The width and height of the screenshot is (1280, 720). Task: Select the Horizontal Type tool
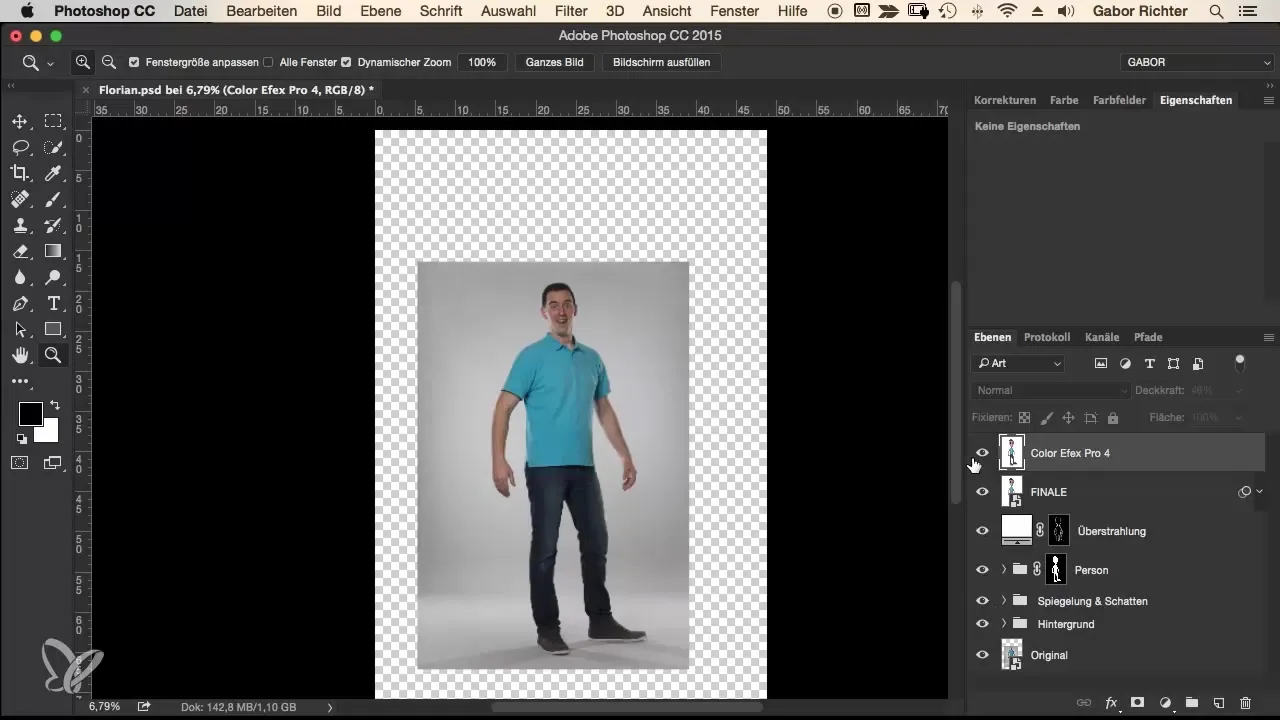click(x=53, y=303)
